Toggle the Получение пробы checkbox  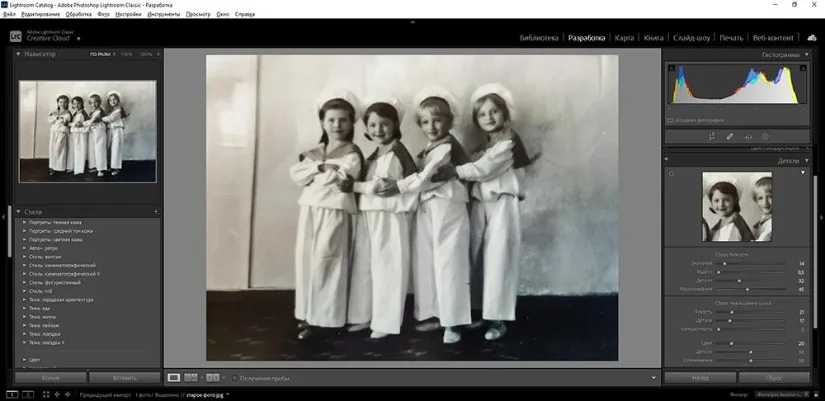pyautogui.click(x=234, y=378)
